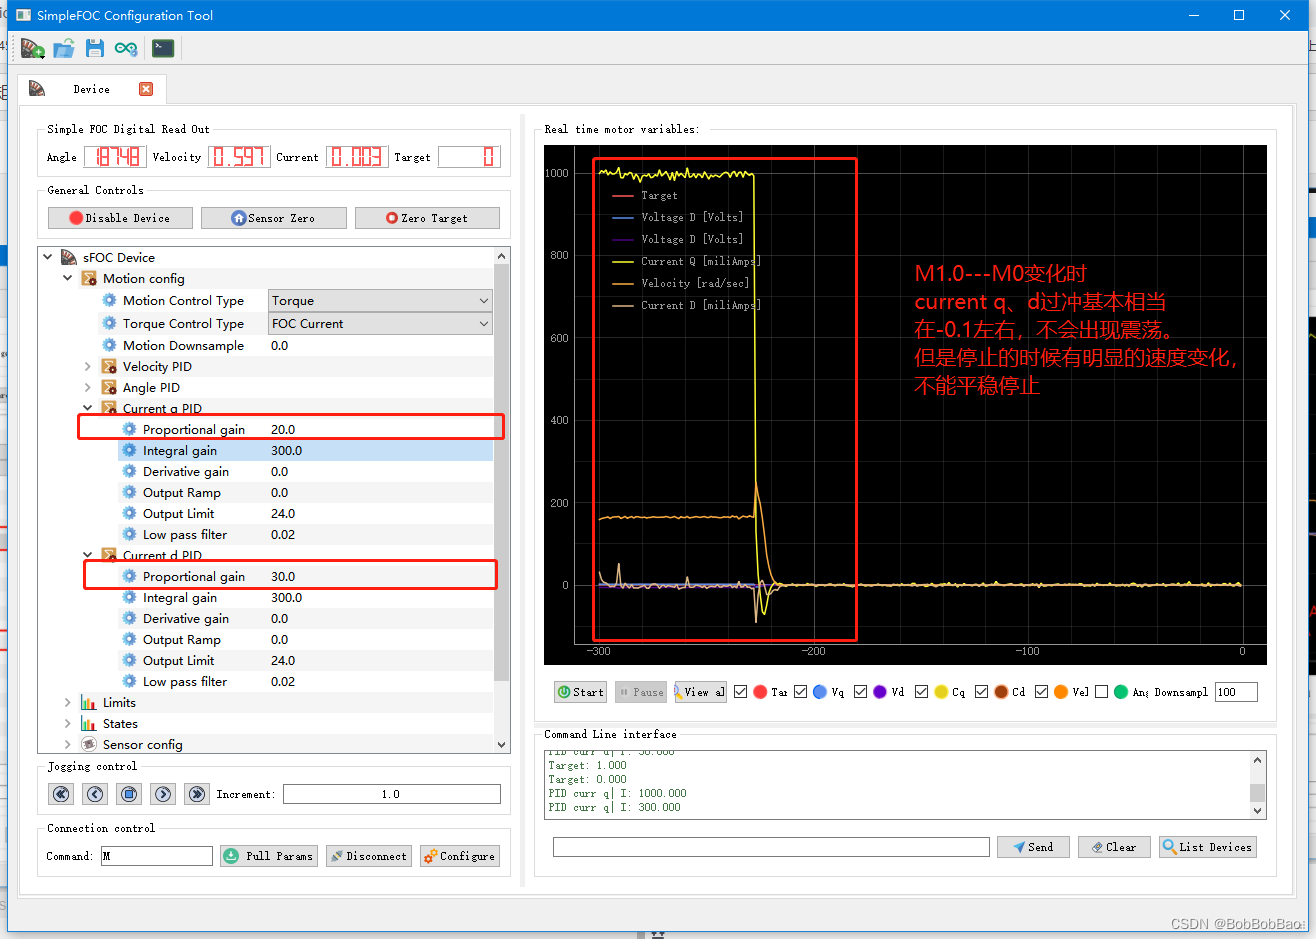The height and width of the screenshot is (939, 1316).
Task: Clear the command line output
Action: tap(1114, 847)
